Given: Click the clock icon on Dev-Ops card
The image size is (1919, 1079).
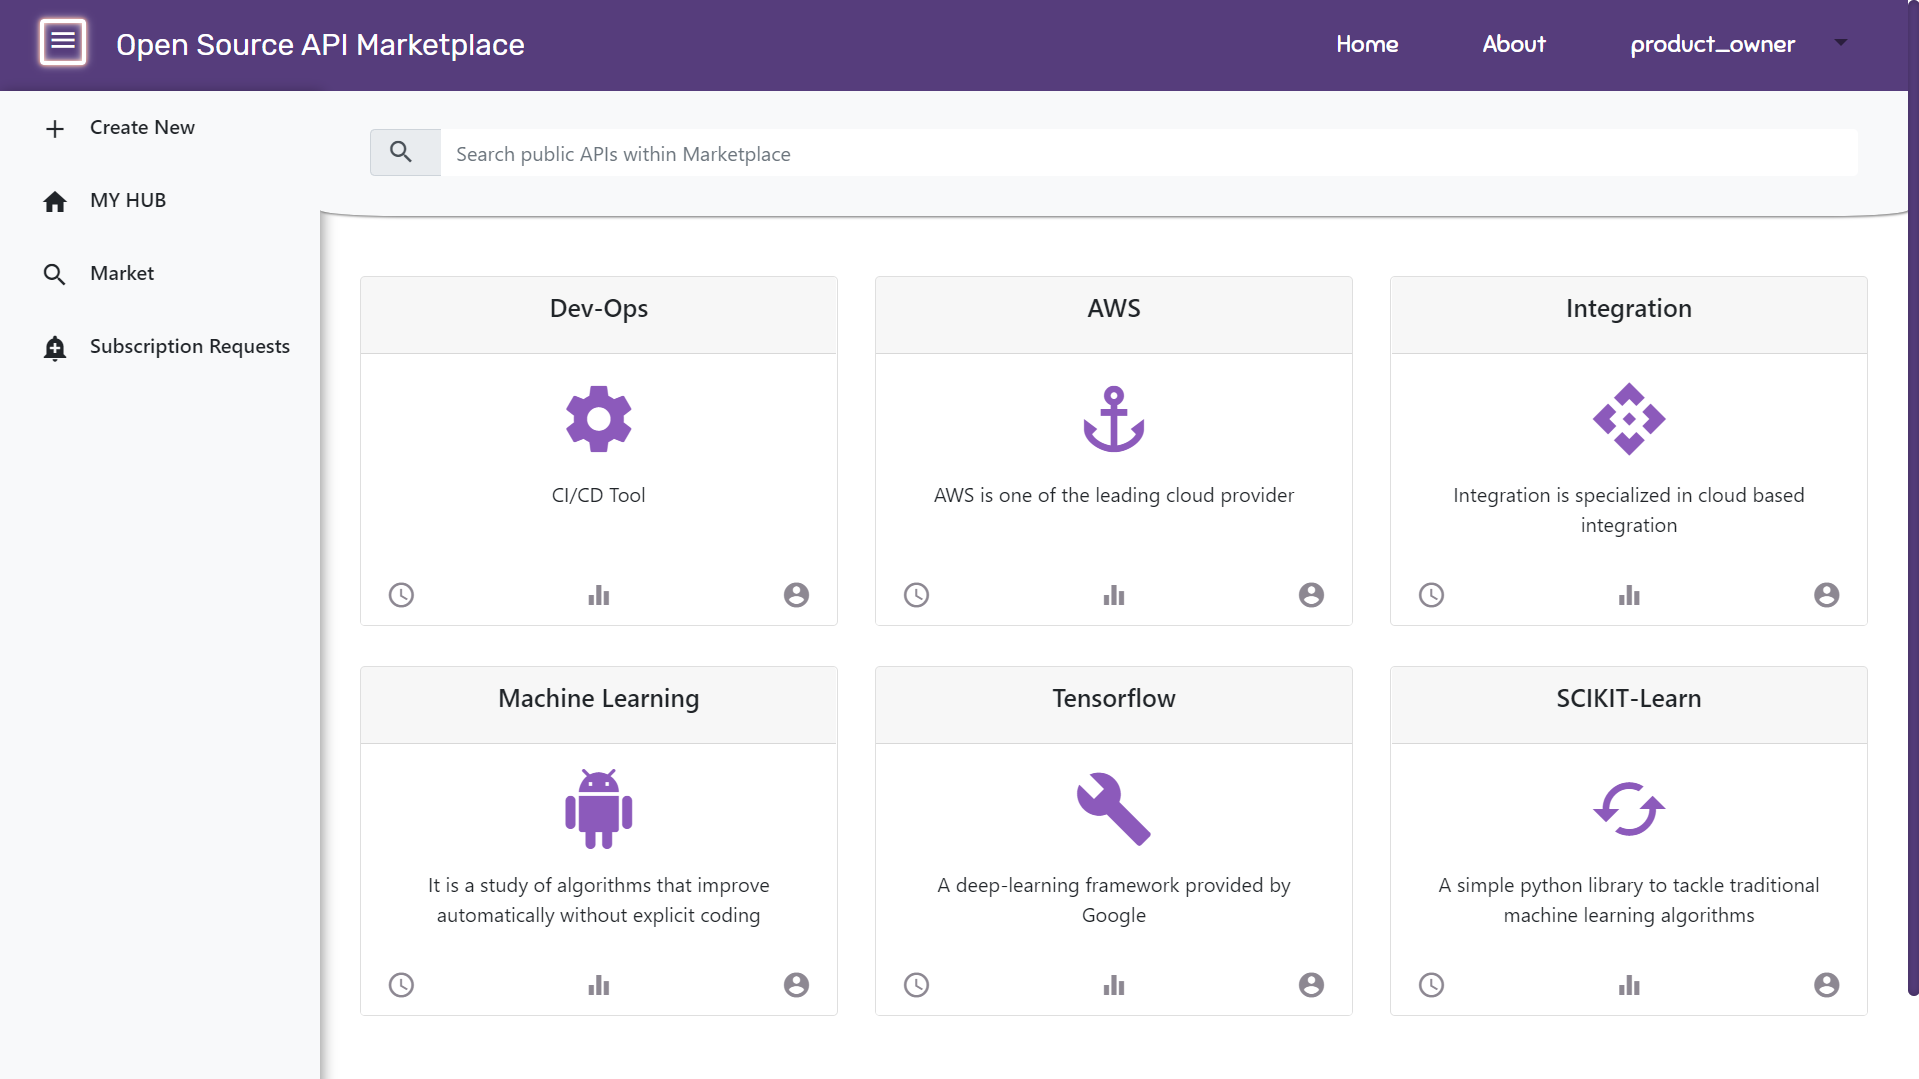Looking at the screenshot, I should point(401,595).
